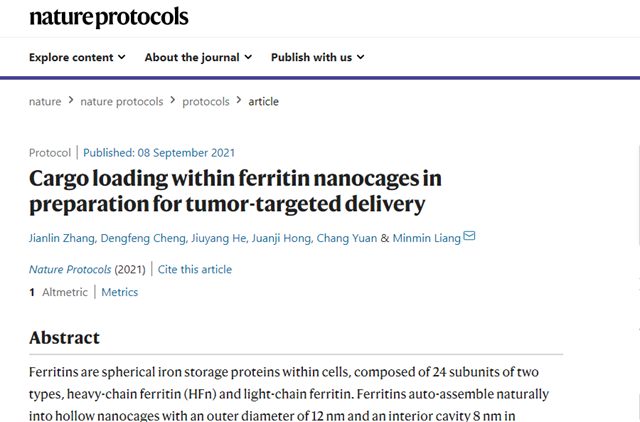Open the Altmetric score link
The width and height of the screenshot is (640, 422).
(x=58, y=292)
